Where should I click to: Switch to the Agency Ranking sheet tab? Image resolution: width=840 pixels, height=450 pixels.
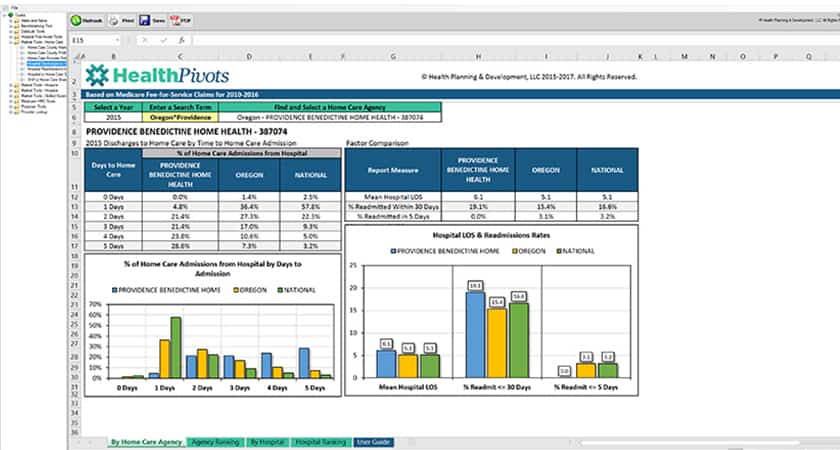[x=215, y=442]
